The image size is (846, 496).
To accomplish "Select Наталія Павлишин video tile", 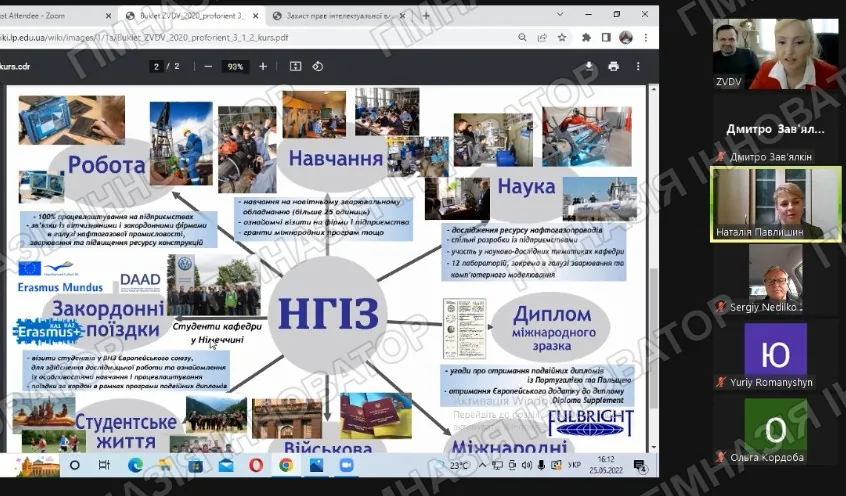I will (x=775, y=204).
